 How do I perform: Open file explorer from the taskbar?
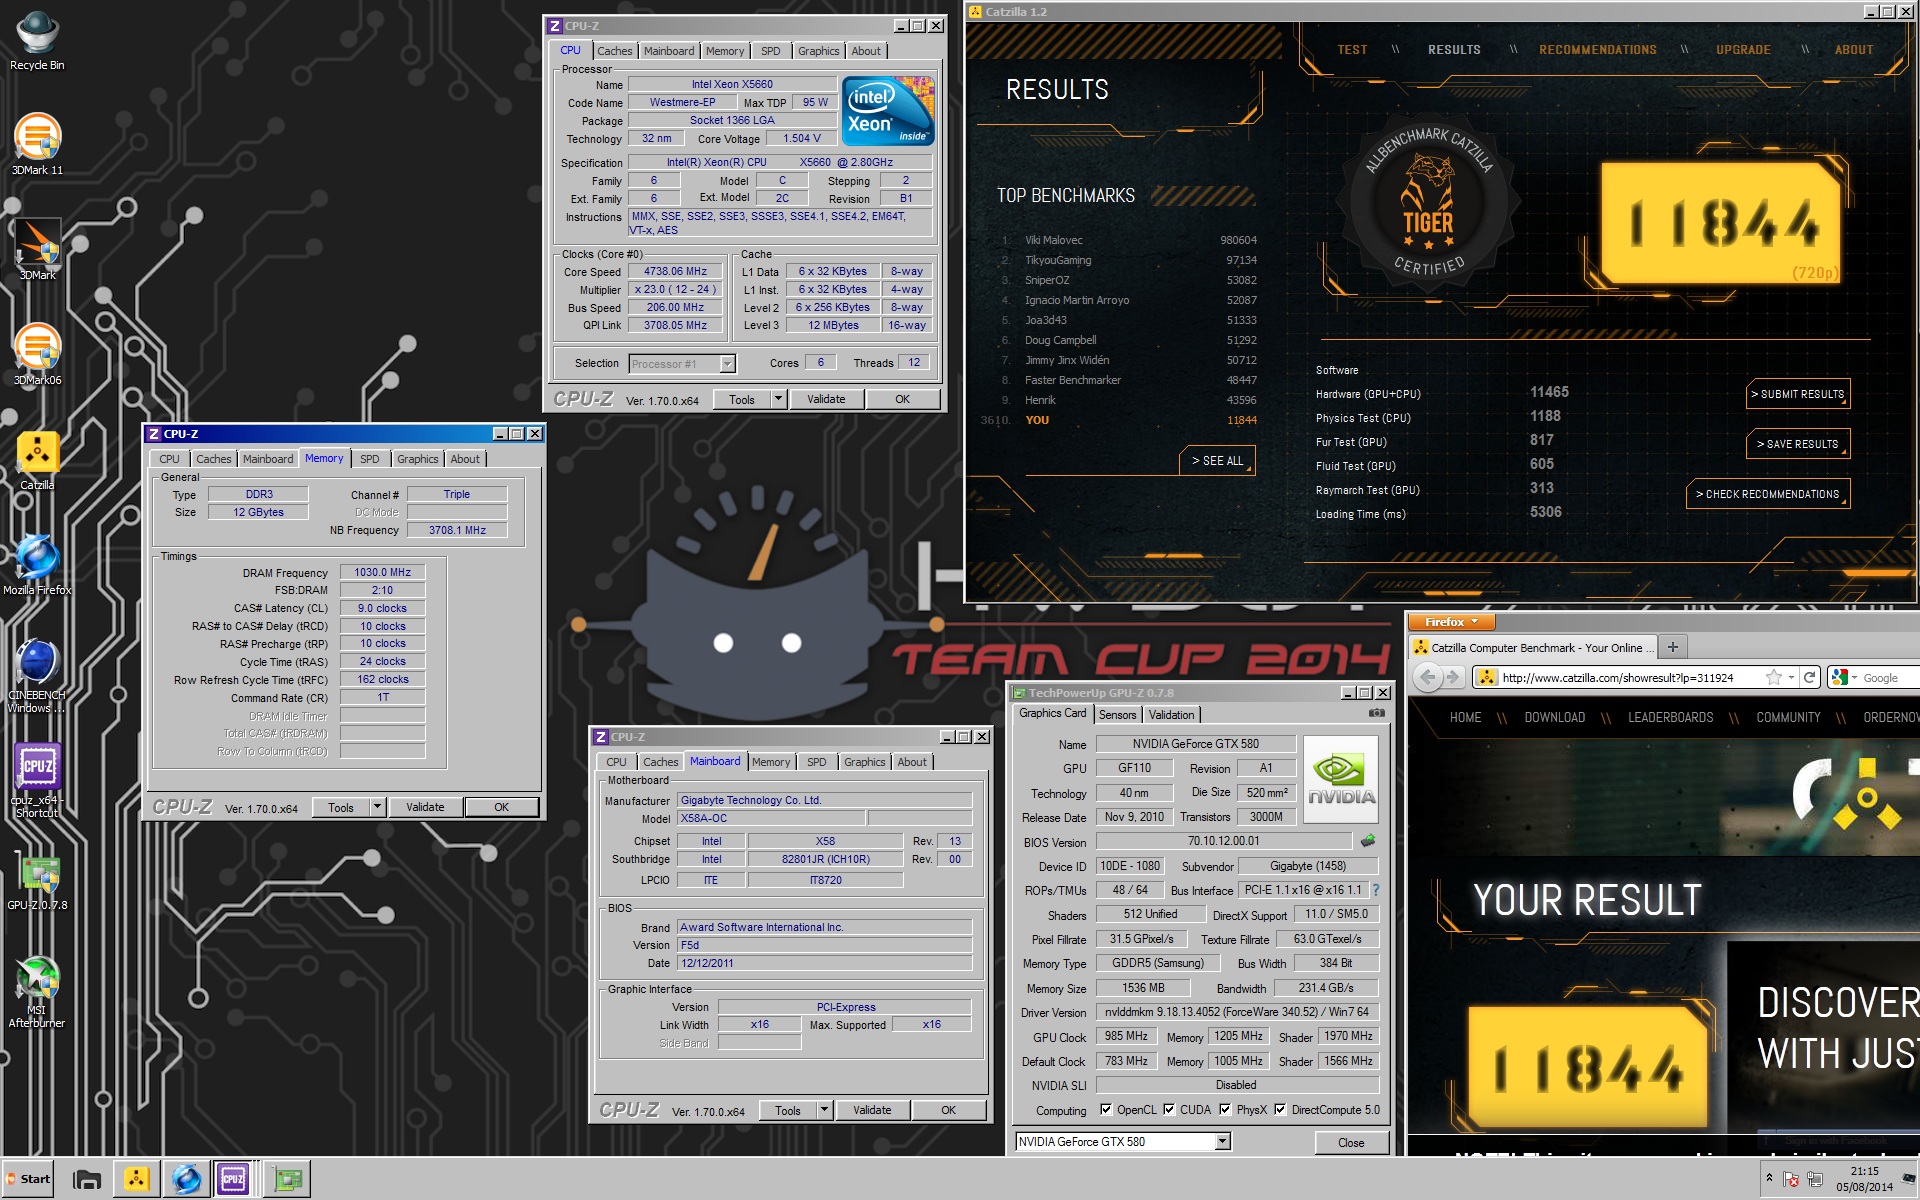tap(87, 1180)
